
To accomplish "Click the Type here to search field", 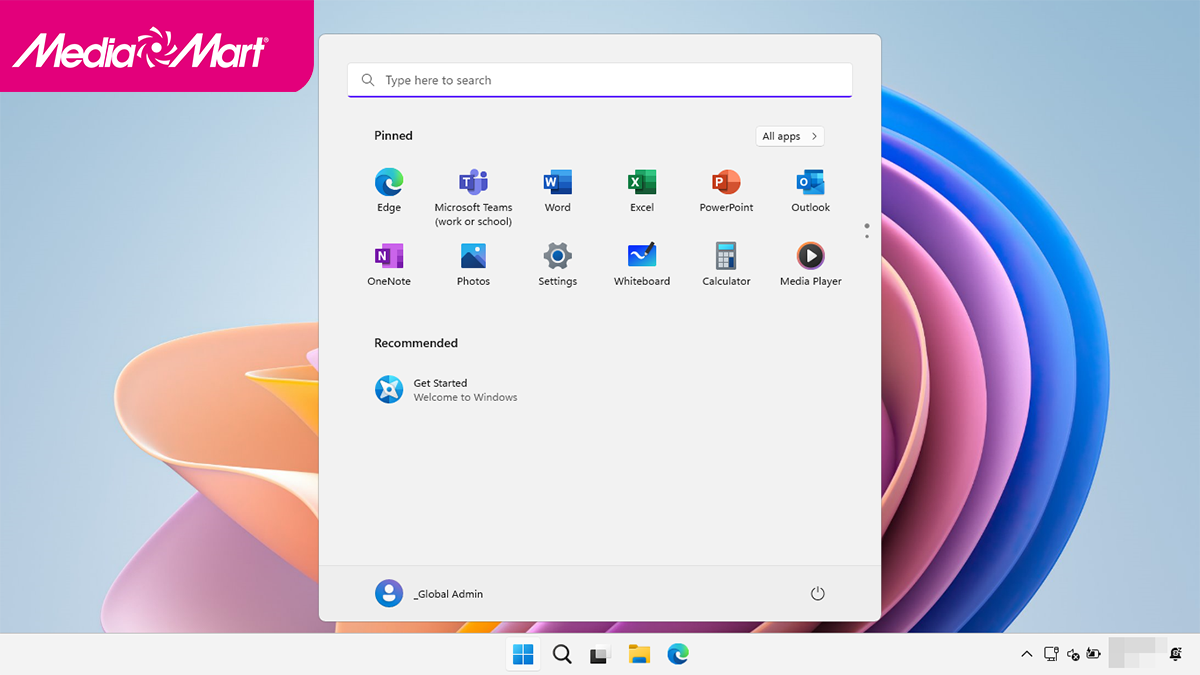I will coord(600,80).
